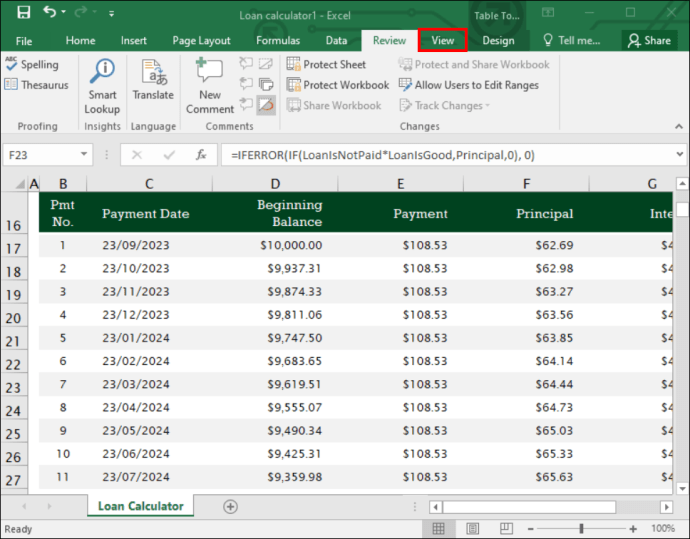Click the Payment Date column heading
Viewport: 690px width, 539px height.
coord(146,214)
